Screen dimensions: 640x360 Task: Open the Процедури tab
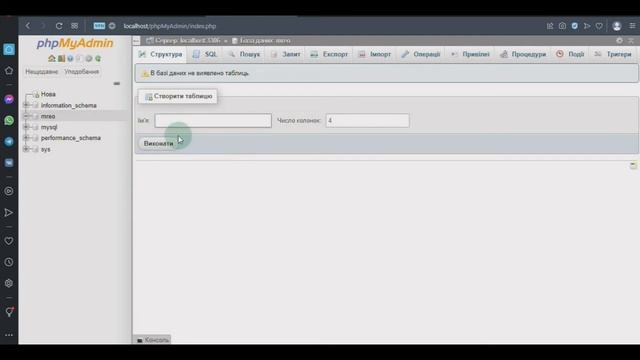(x=523, y=54)
